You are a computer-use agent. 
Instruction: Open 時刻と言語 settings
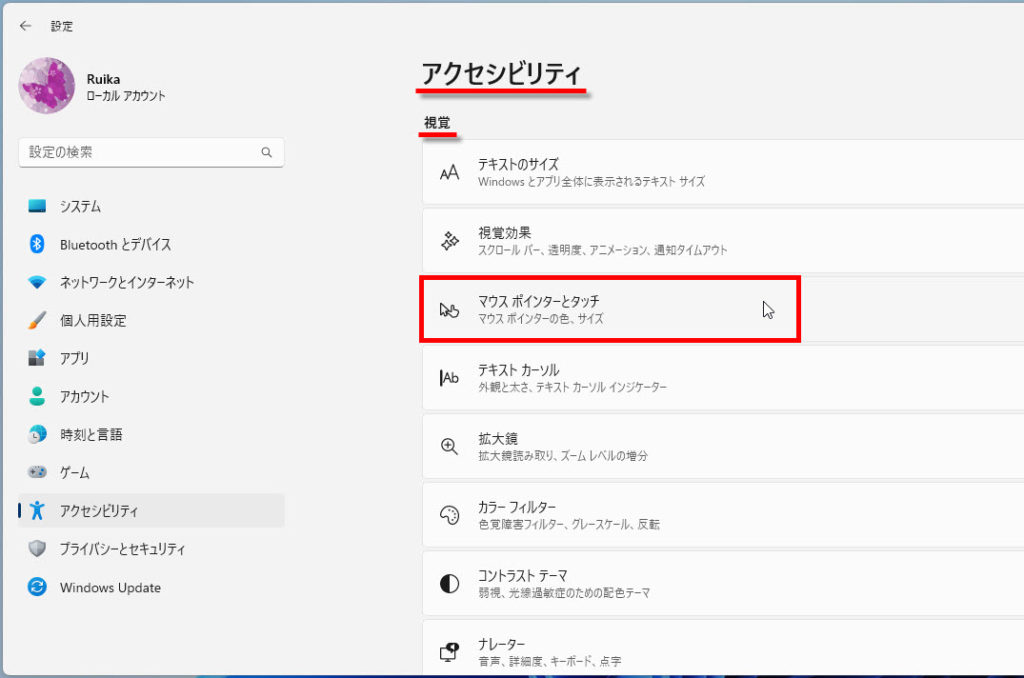click(x=90, y=435)
